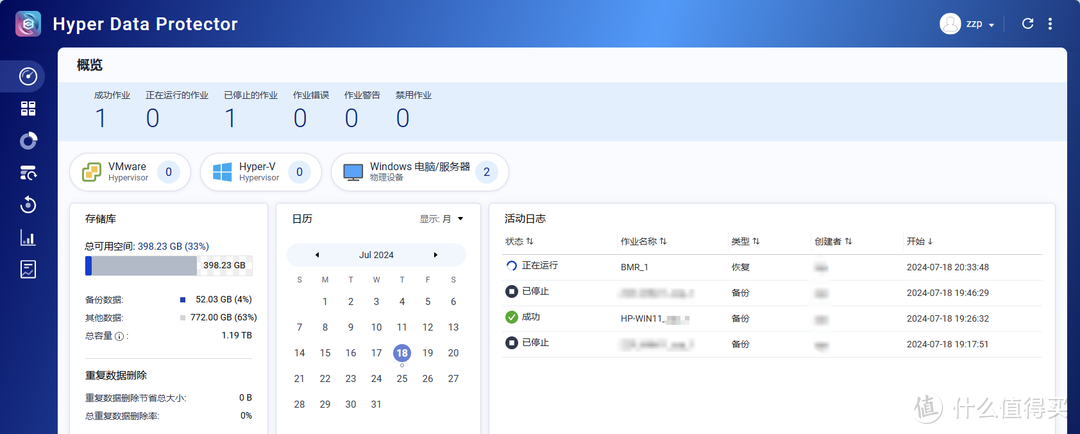The height and width of the screenshot is (434, 1080).
Task: Open the three-dot more options menu
Action: click(1050, 24)
